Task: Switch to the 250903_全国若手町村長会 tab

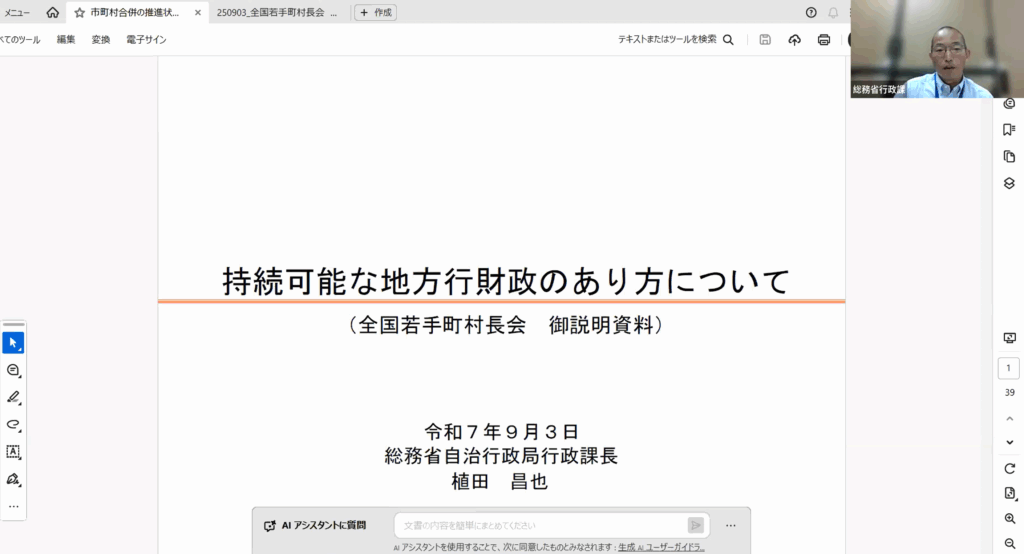Action: coord(276,13)
